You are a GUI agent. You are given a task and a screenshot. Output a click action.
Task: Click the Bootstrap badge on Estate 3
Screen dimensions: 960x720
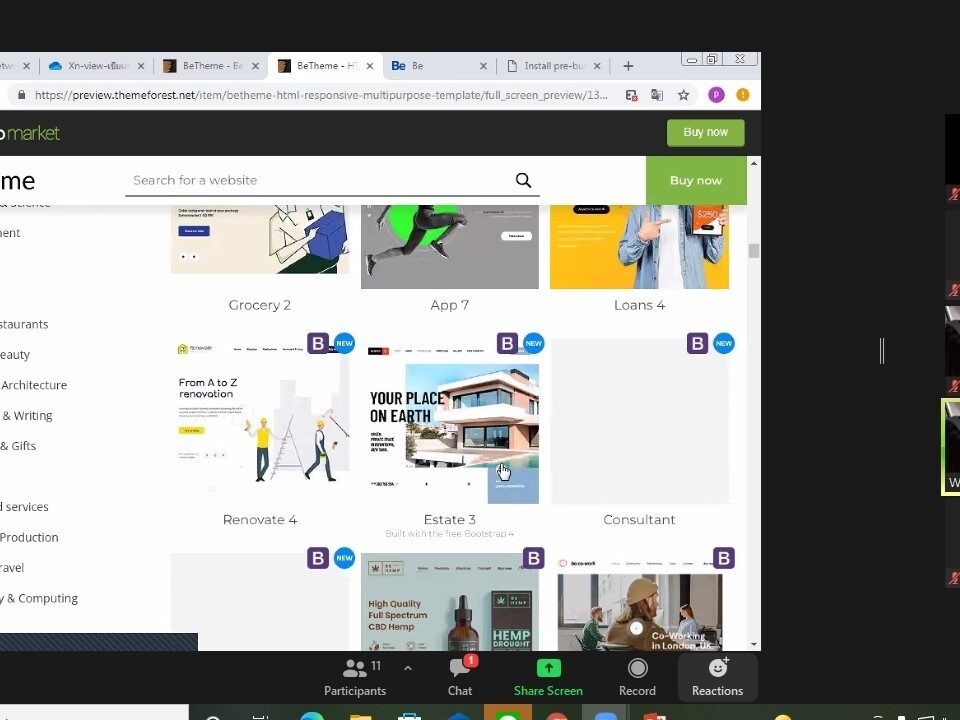[x=508, y=343]
